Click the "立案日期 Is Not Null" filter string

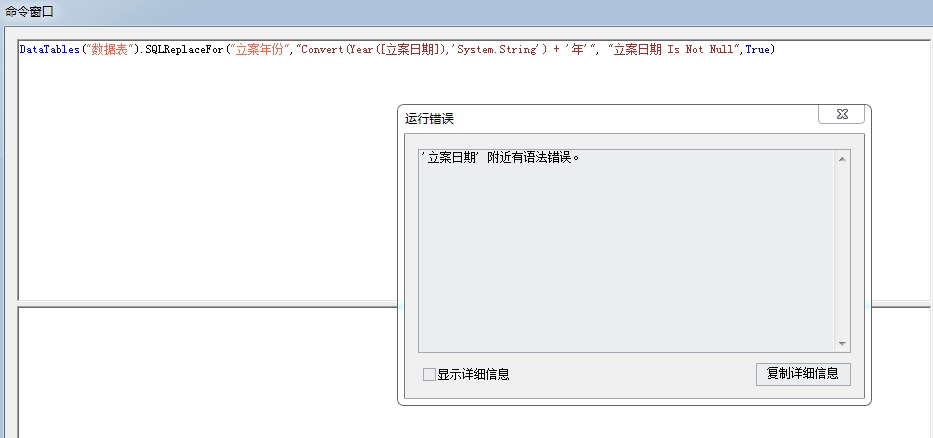coord(674,49)
